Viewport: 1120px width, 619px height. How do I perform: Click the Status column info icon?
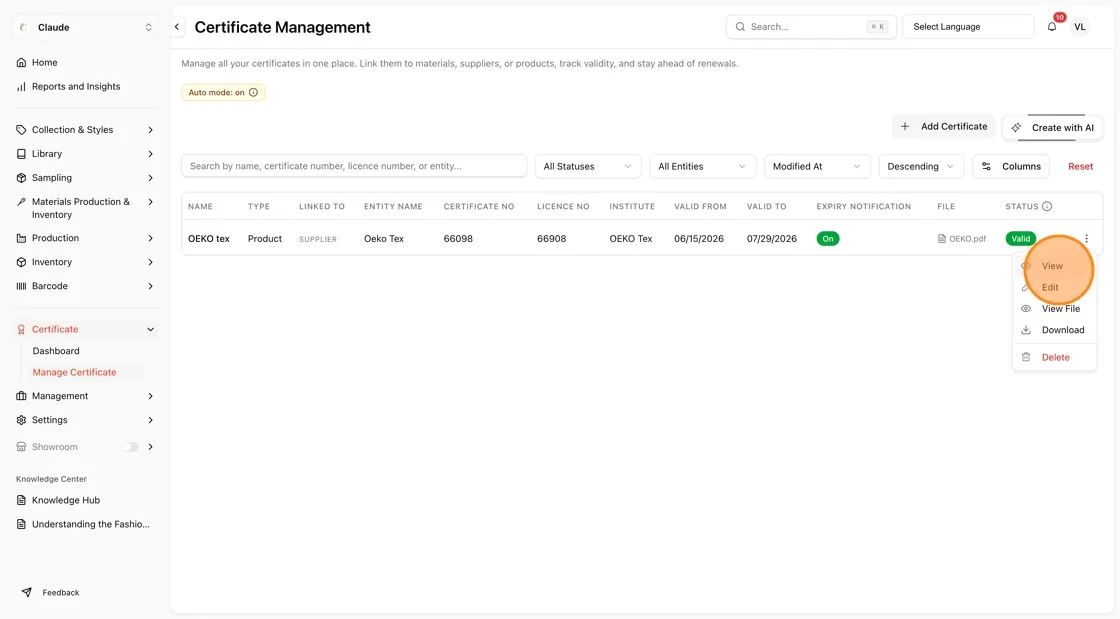click(x=1047, y=206)
